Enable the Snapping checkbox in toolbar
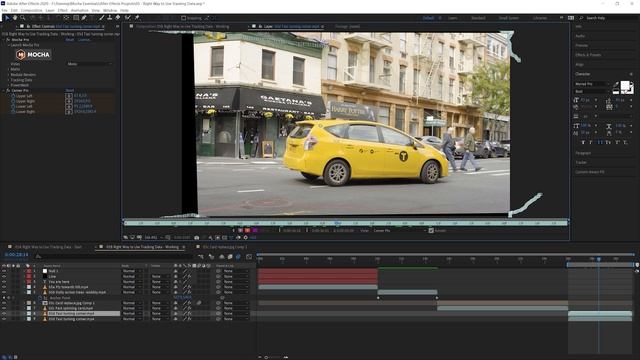 click(x=184, y=18)
